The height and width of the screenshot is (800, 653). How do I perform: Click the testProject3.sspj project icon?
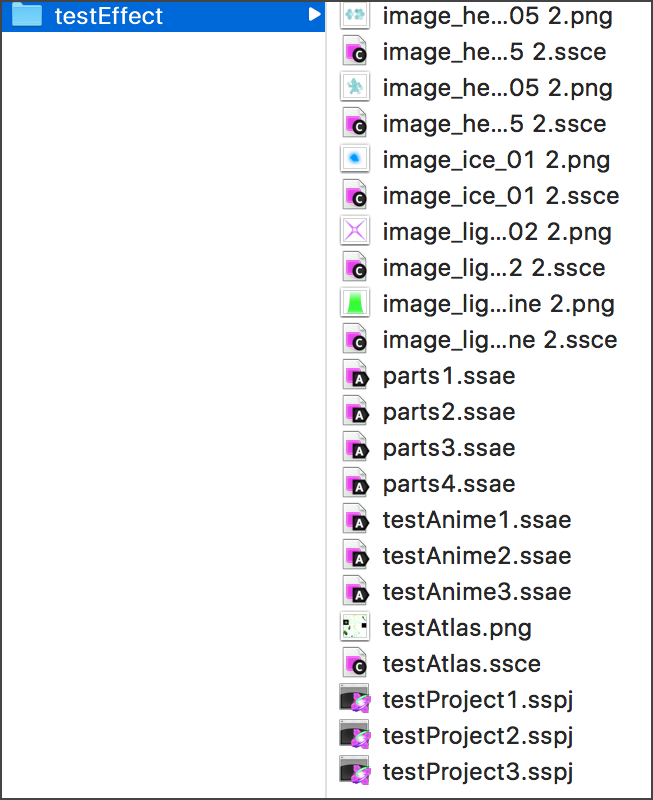tap(355, 772)
